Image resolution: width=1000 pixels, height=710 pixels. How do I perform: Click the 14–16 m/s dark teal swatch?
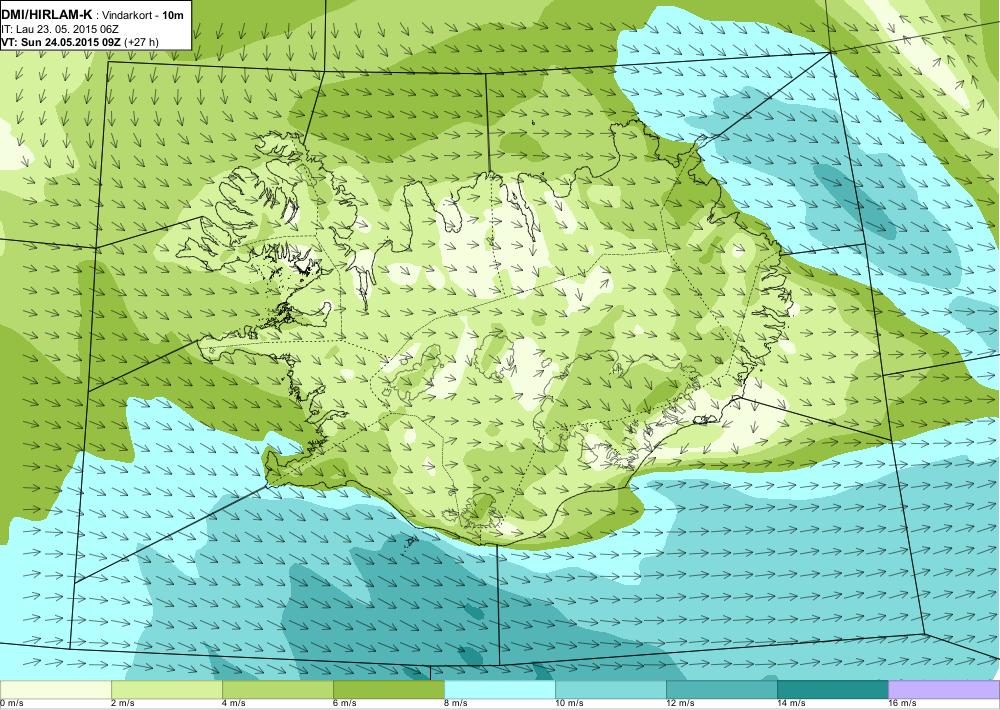pyautogui.click(x=832, y=690)
